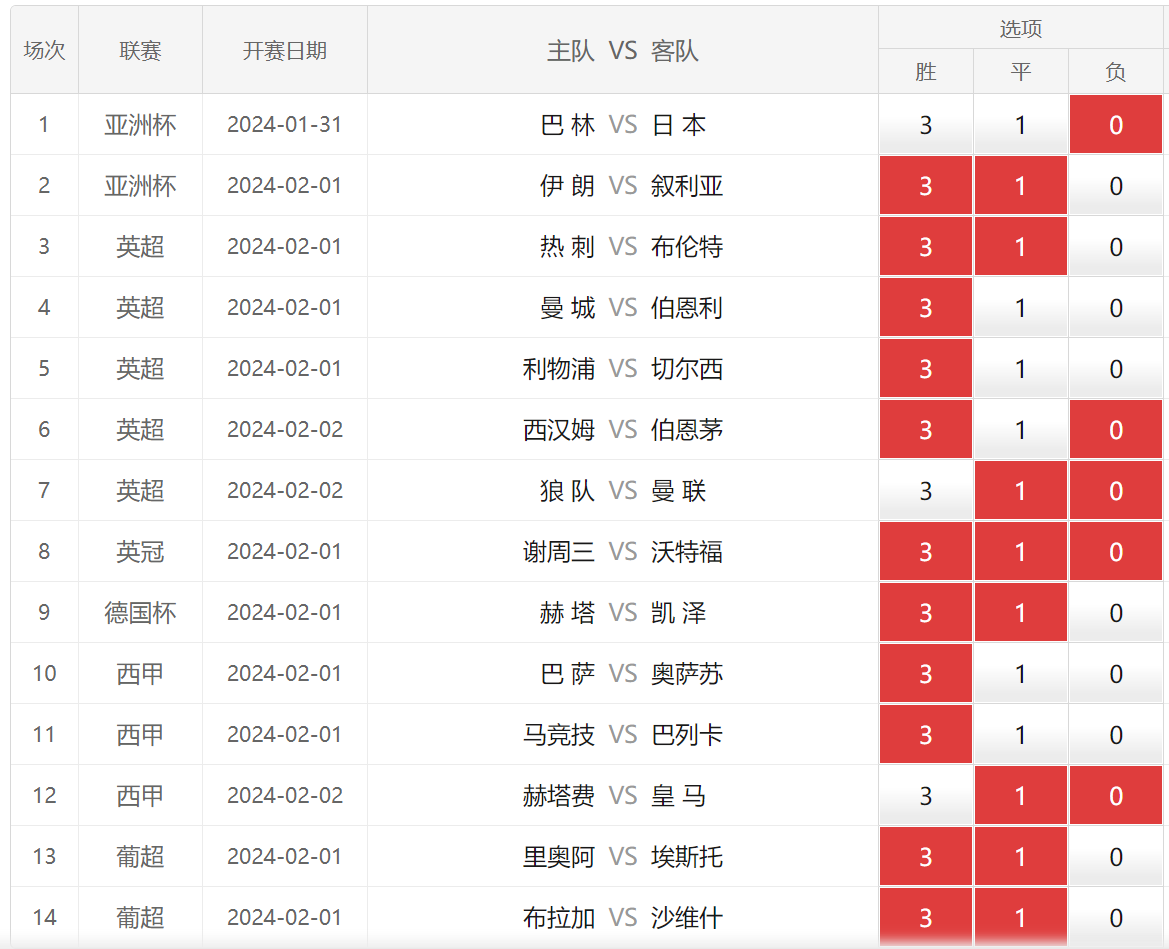1169x949 pixels.
Task: Deselect draw option 1 for 伊朗 VS 叙利亚
Action: [1021, 186]
